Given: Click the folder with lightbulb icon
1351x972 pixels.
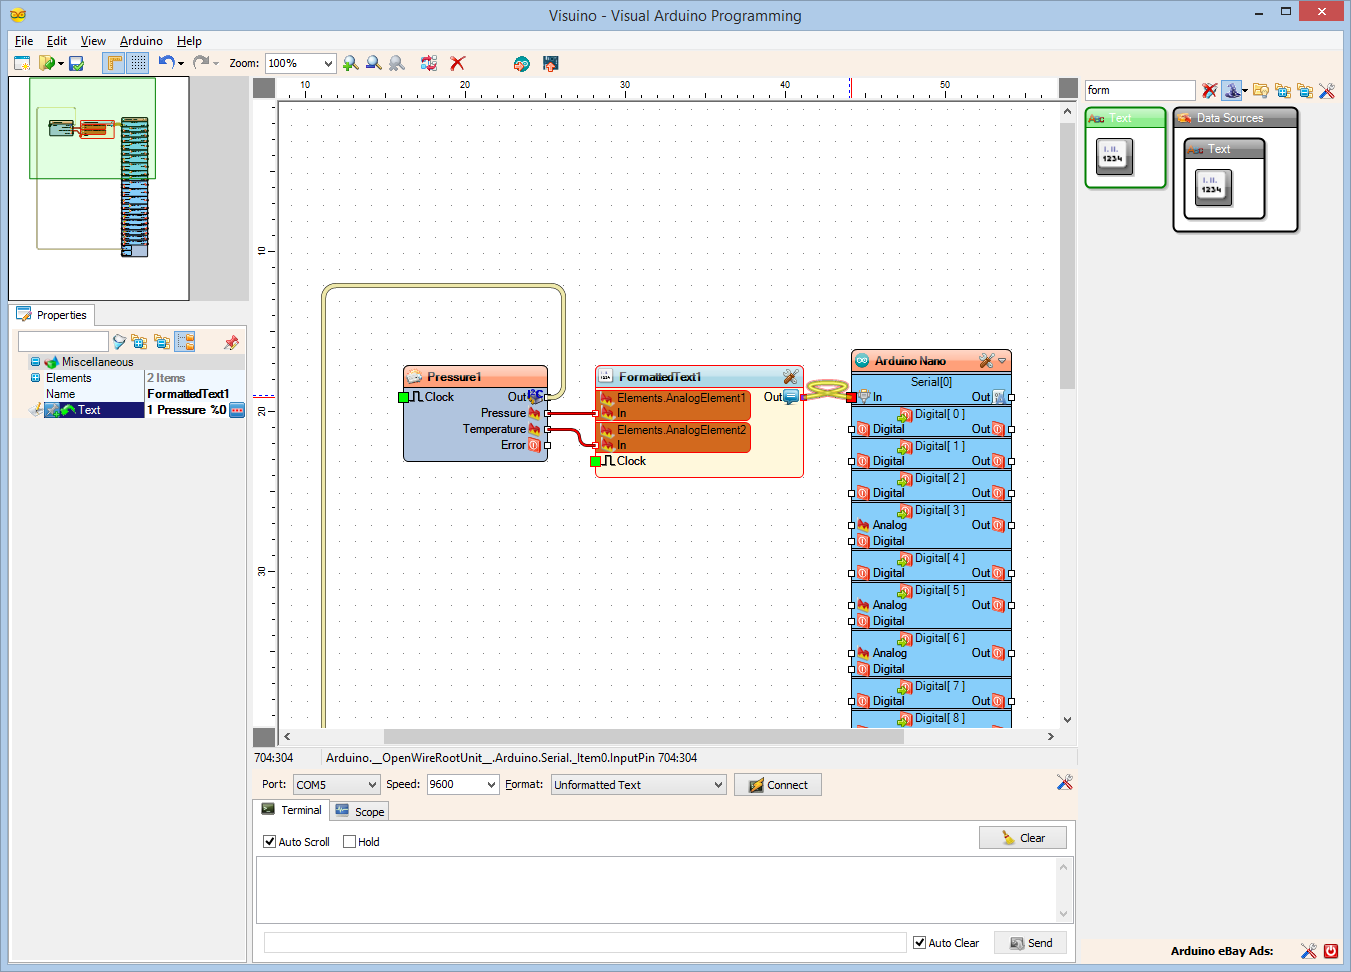Looking at the screenshot, I should click(x=1261, y=90).
